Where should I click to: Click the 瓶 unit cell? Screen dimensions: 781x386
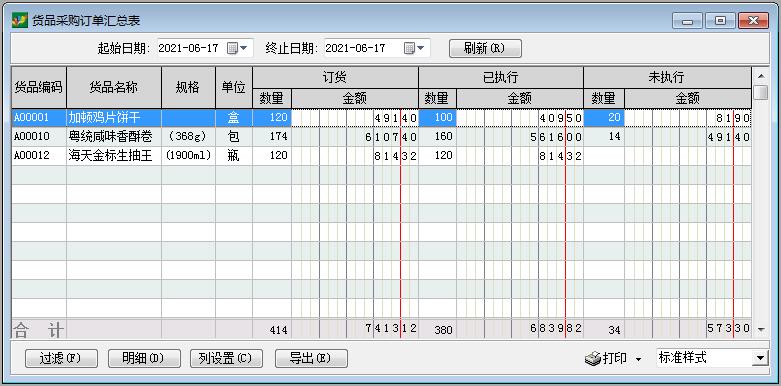point(234,156)
